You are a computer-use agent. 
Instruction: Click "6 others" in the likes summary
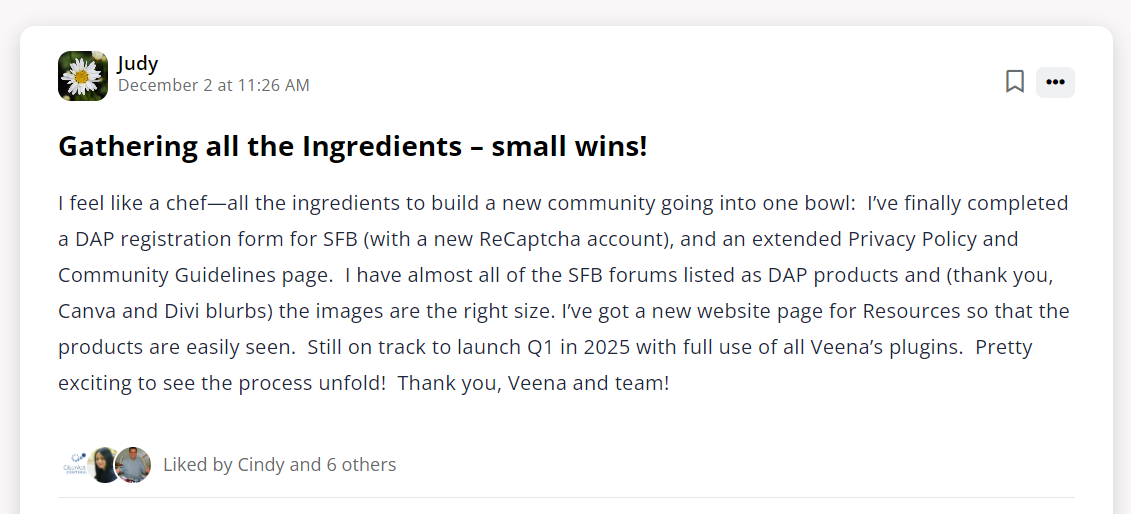click(x=361, y=465)
